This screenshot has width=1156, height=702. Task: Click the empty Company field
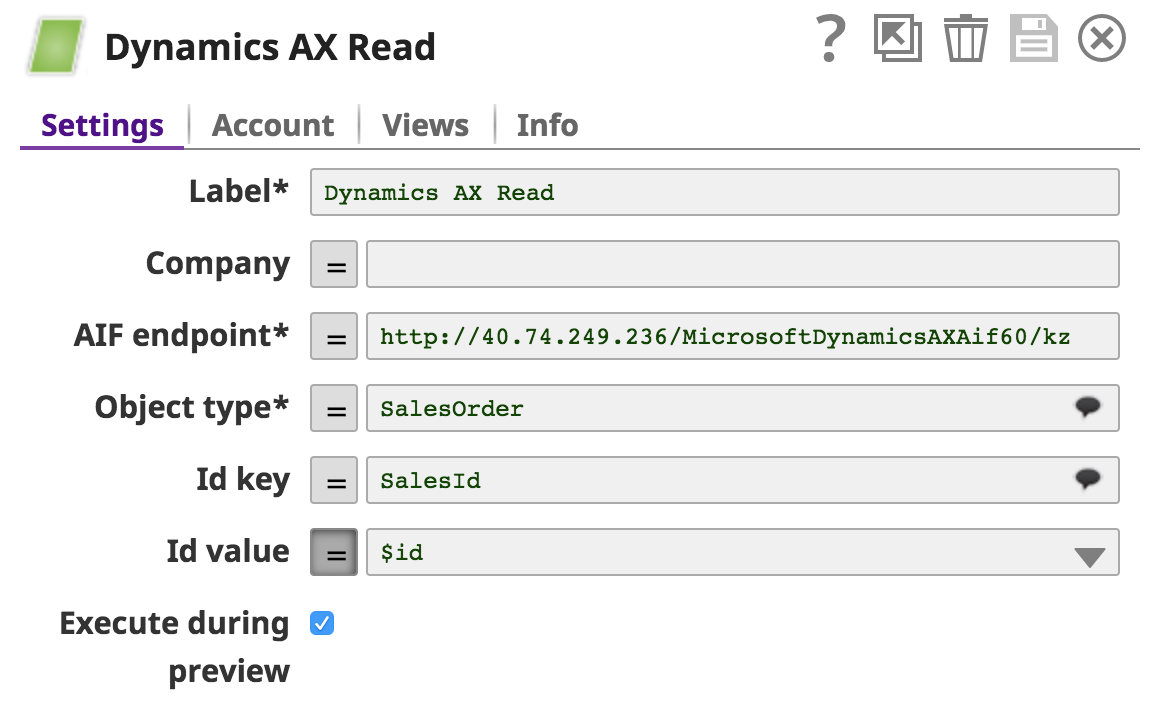point(742,264)
